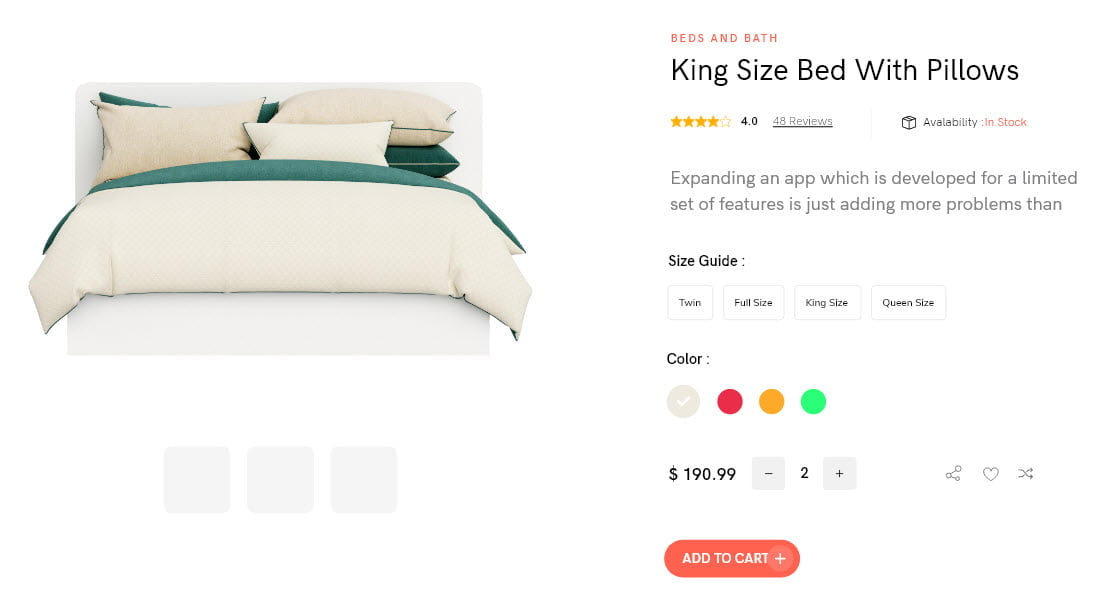1103x612 pixels.
Task: View the third product thumbnail
Action: point(364,480)
